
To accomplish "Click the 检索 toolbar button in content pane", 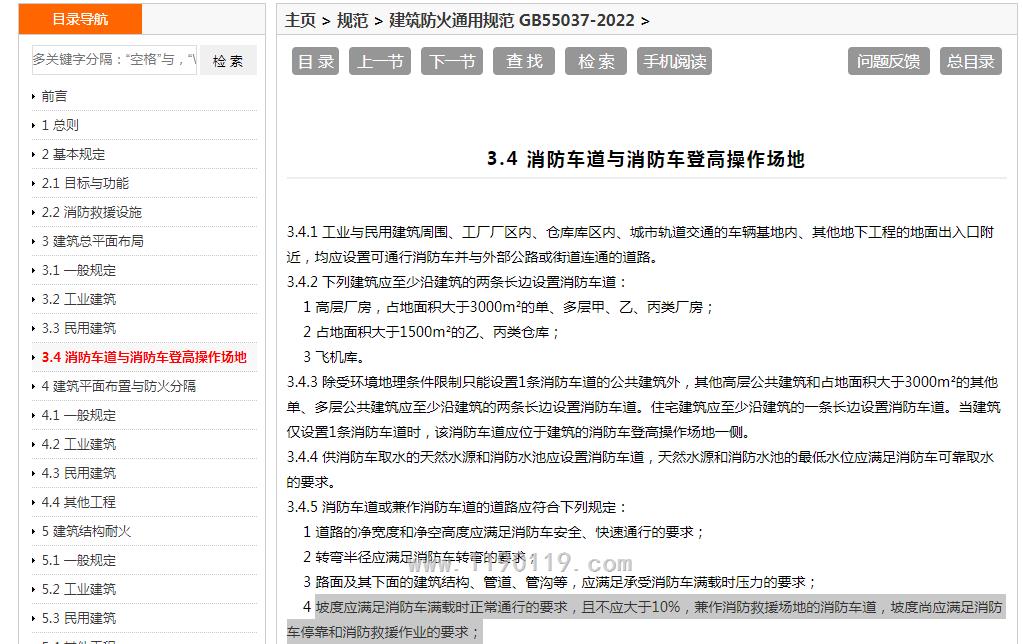I will point(596,61).
